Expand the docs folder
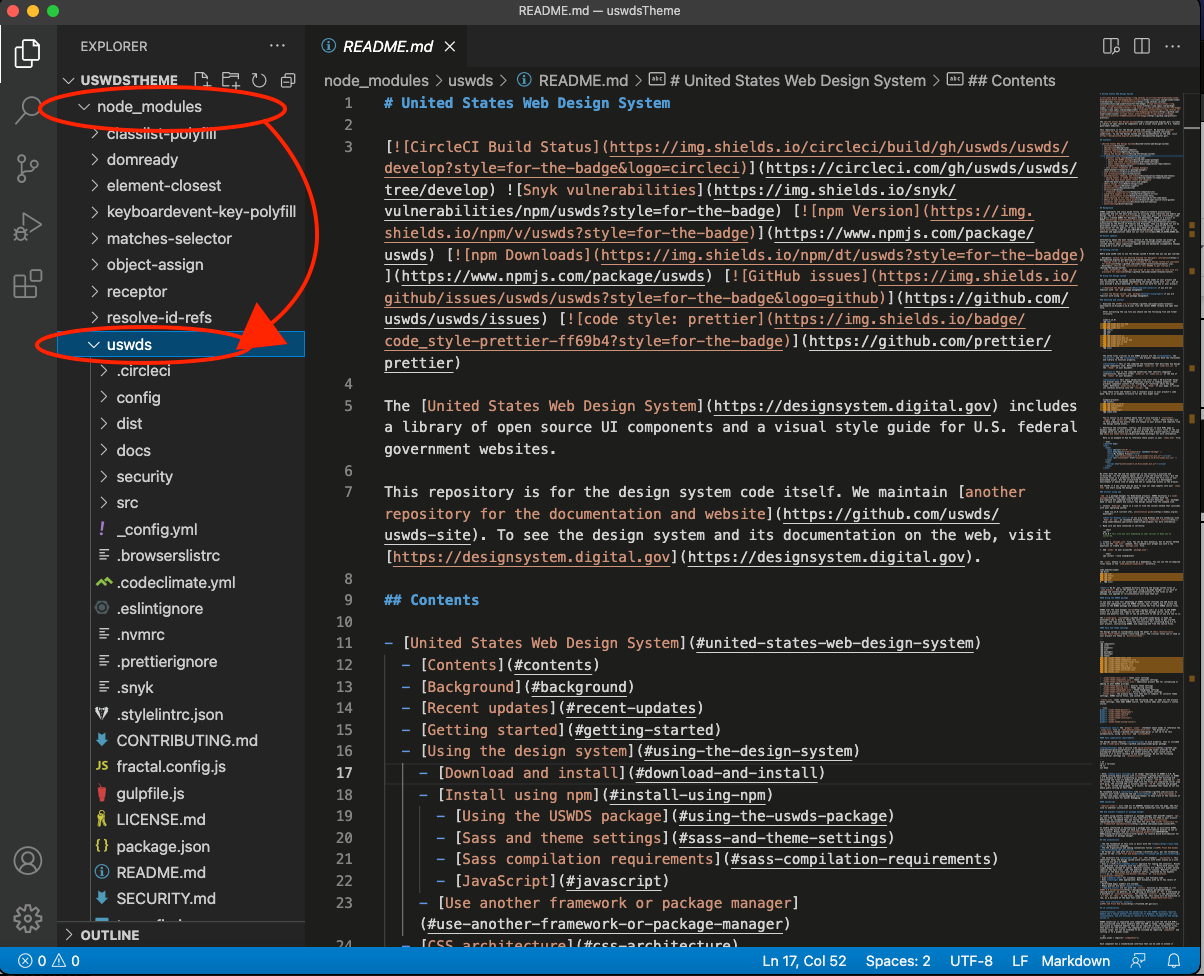This screenshot has width=1204, height=976. pyautogui.click(x=181, y=451)
